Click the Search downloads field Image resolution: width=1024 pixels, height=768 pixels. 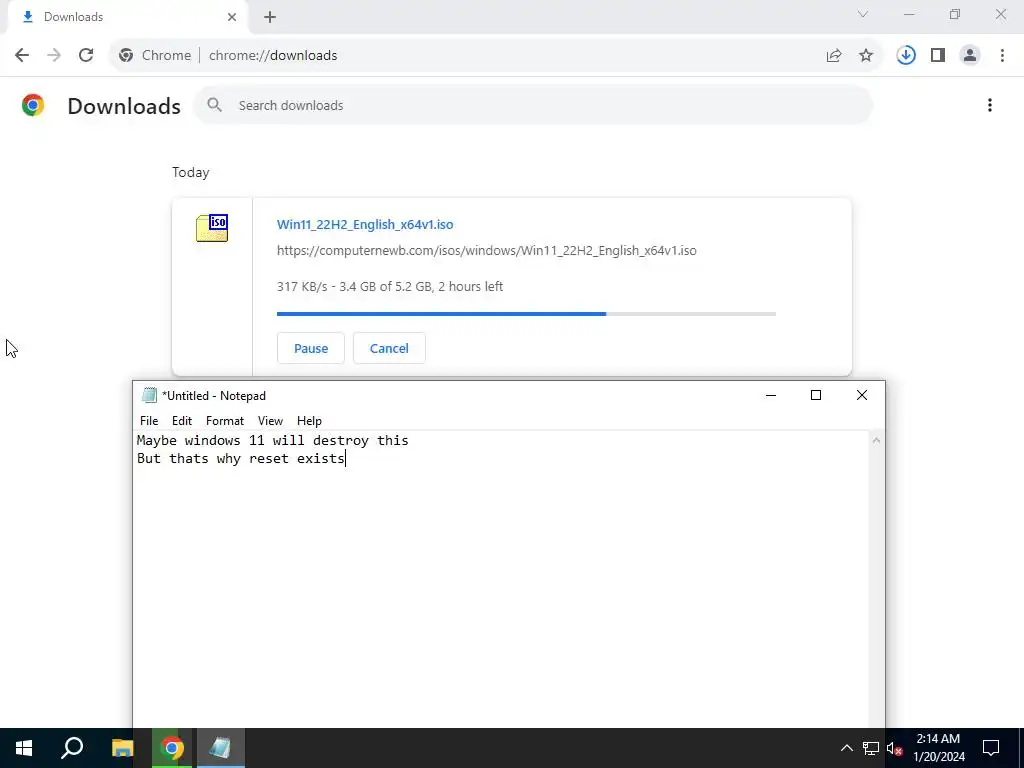[534, 105]
